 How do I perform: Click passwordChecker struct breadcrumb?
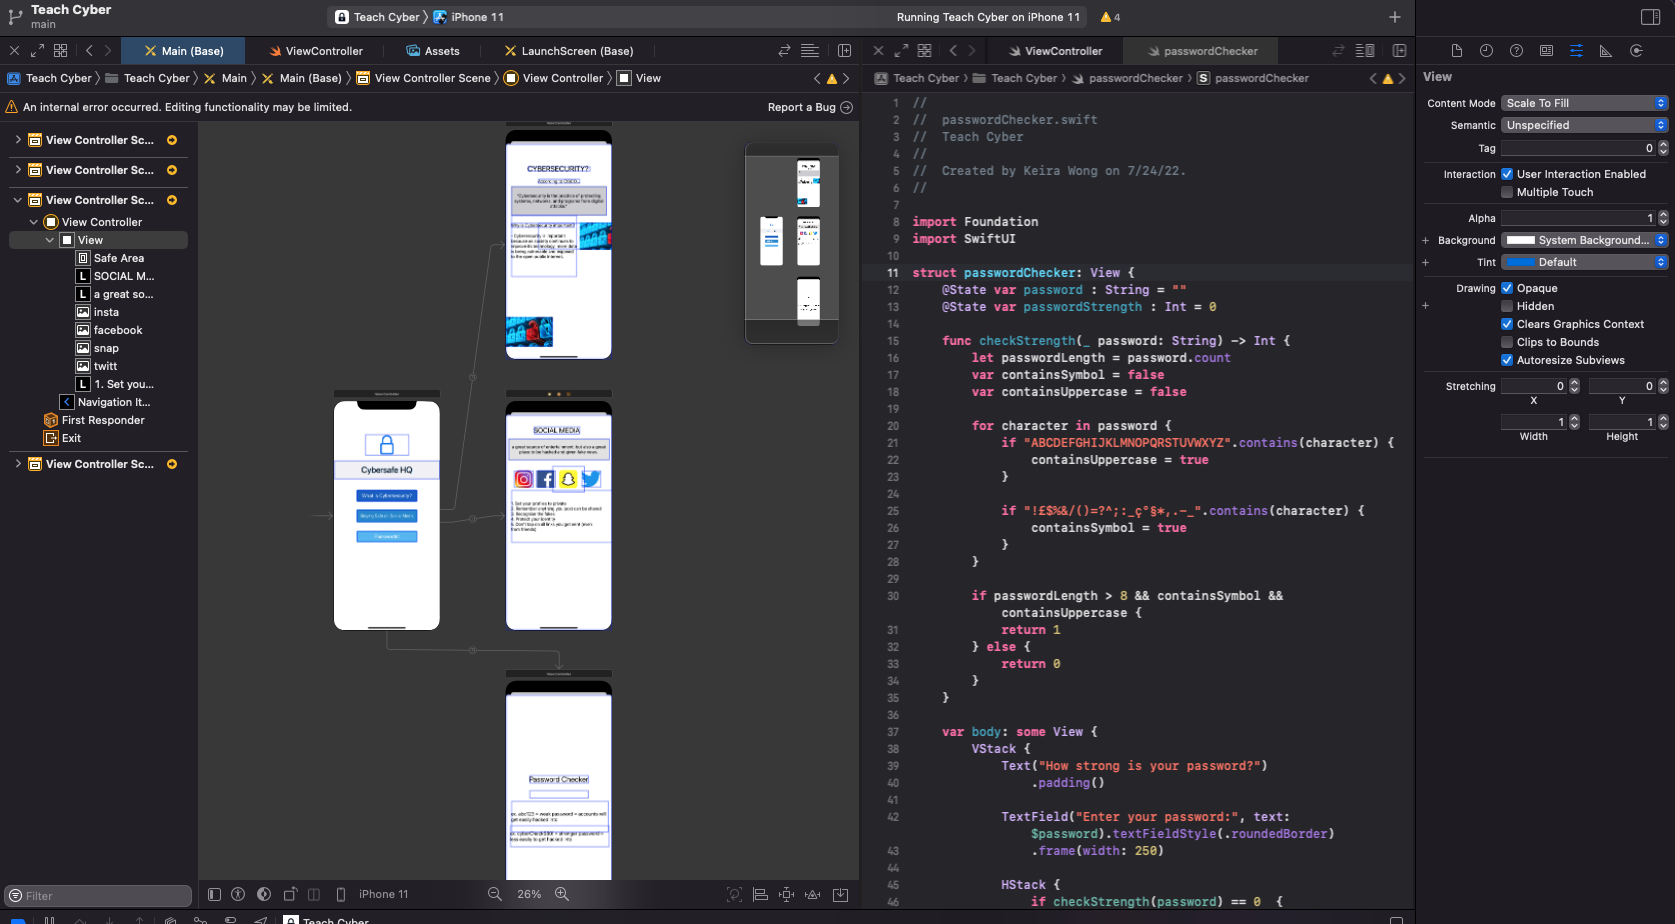1253,78
